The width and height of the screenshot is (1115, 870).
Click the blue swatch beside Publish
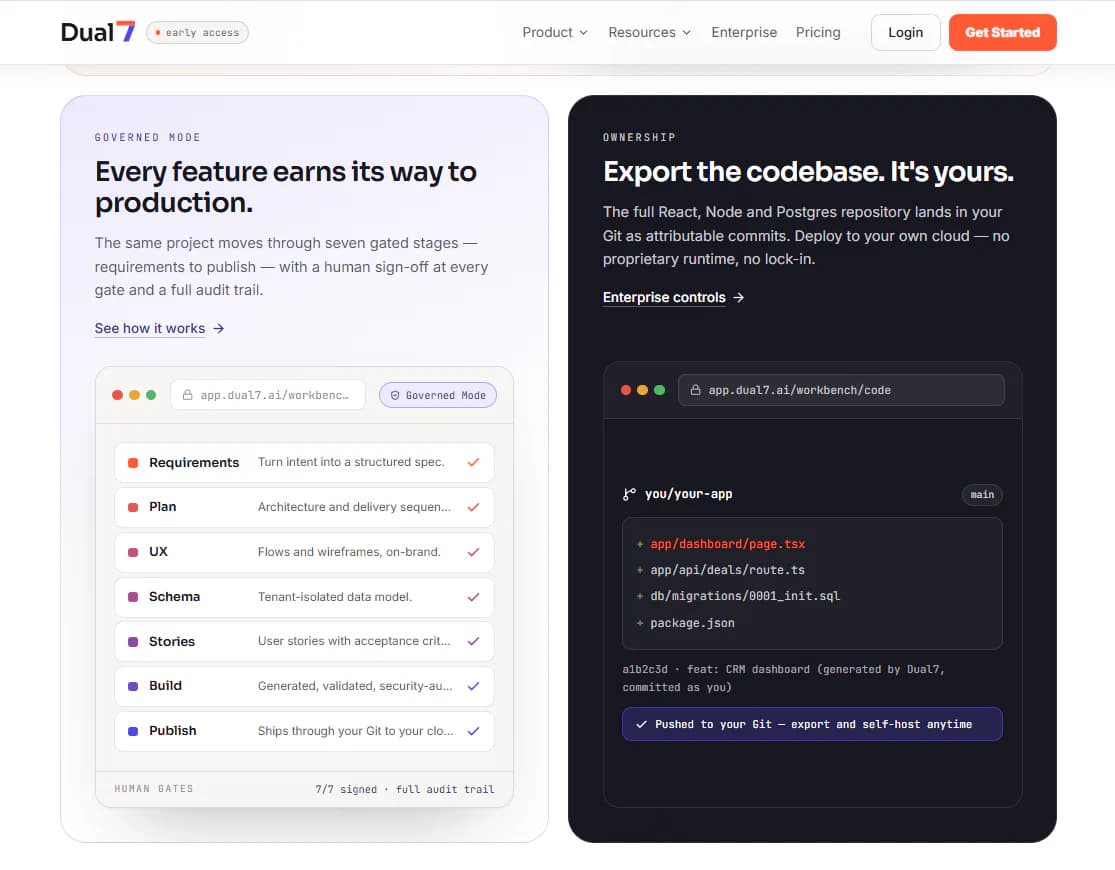pyautogui.click(x=133, y=731)
